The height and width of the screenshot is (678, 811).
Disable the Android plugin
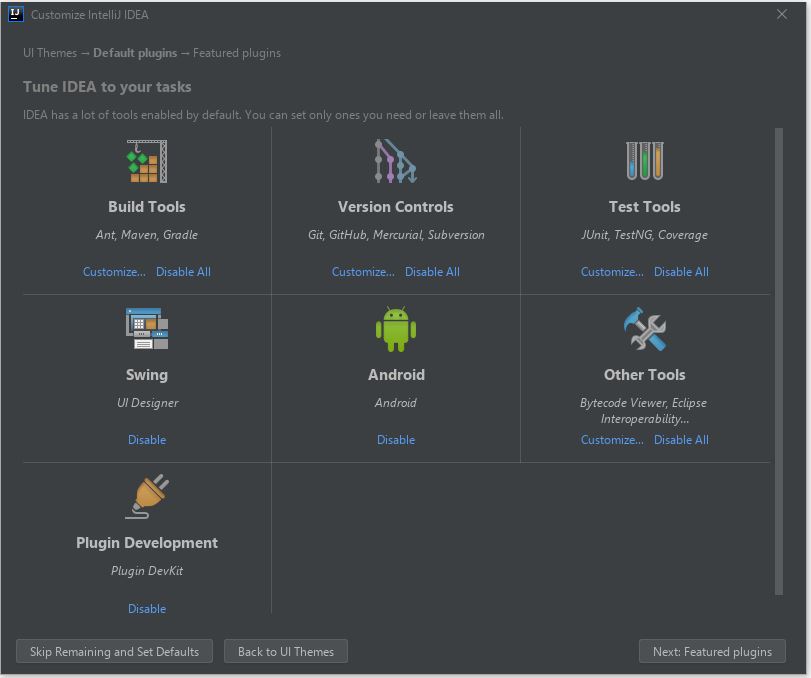tap(396, 440)
